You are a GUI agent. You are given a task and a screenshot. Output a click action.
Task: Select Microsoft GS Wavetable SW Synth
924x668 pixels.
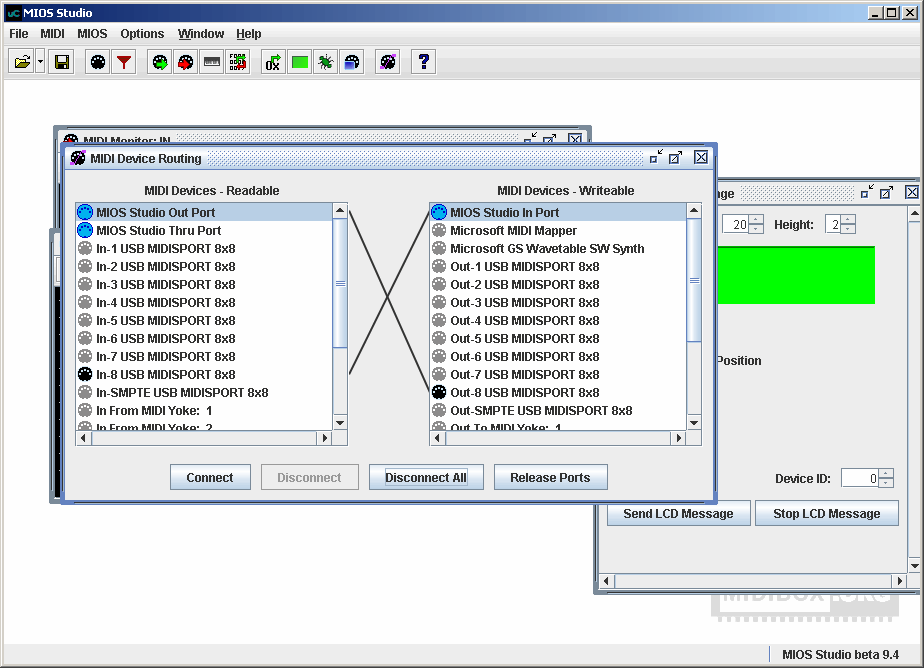(x=558, y=249)
